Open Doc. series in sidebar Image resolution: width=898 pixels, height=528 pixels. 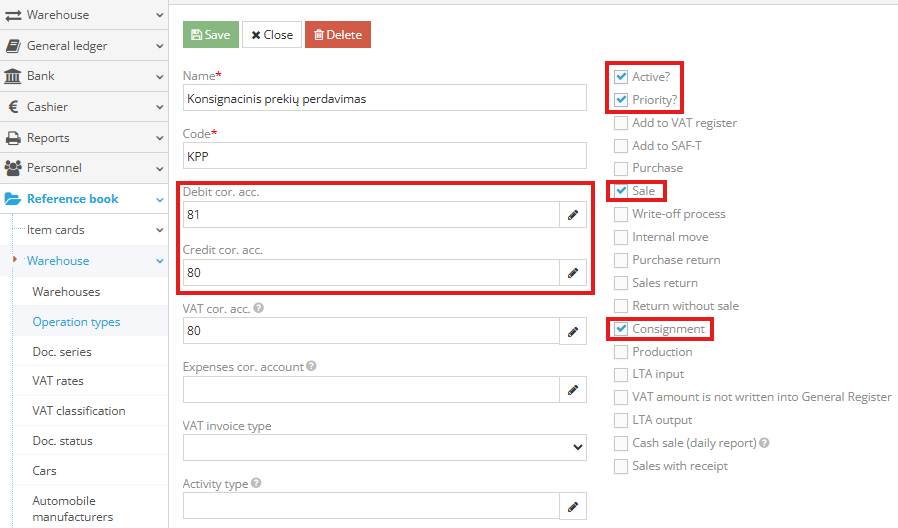(x=62, y=352)
